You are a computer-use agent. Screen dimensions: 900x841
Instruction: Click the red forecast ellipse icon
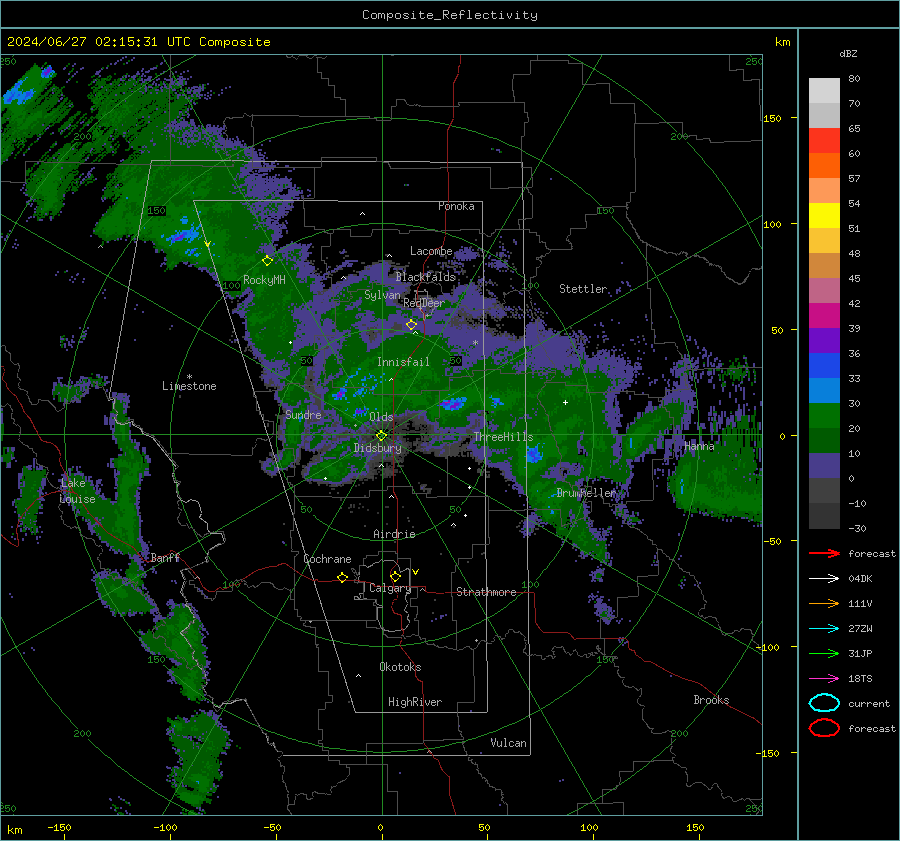[824, 728]
